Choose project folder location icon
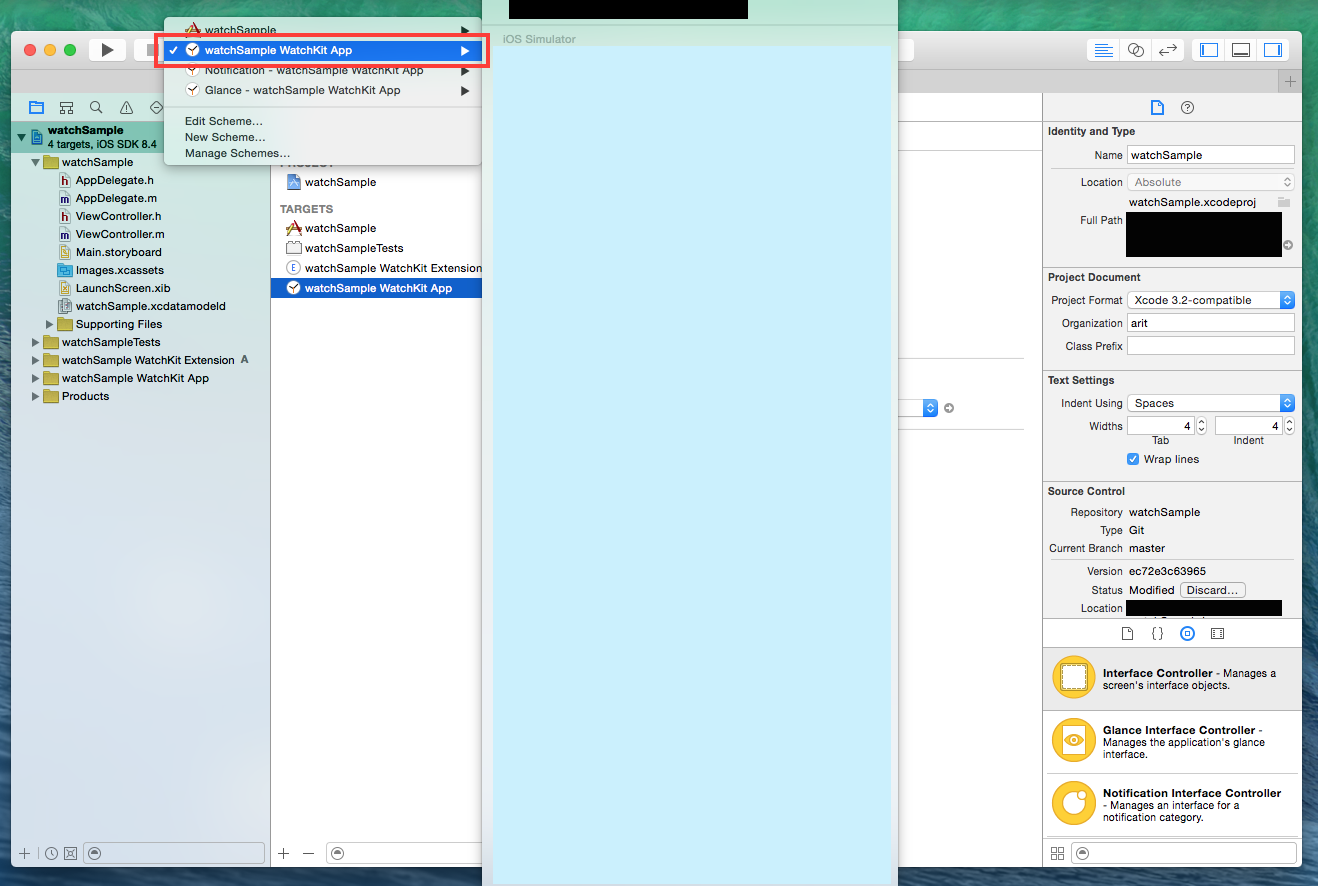This screenshot has width=1318, height=886. point(1284,202)
